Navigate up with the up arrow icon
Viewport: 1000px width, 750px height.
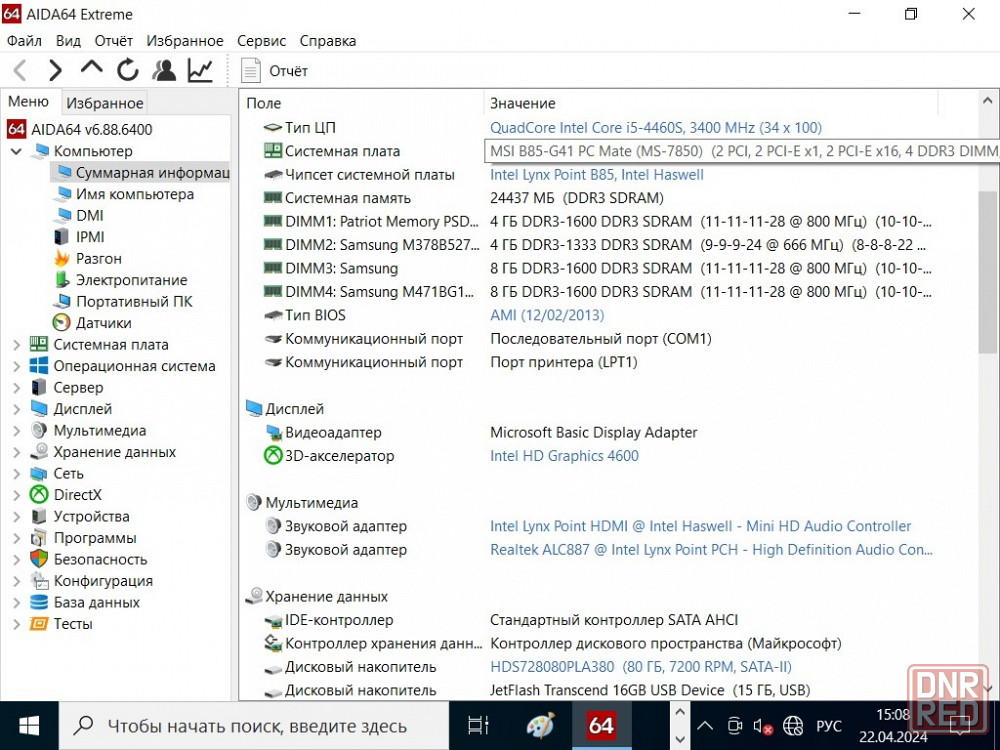click(92, 68)
